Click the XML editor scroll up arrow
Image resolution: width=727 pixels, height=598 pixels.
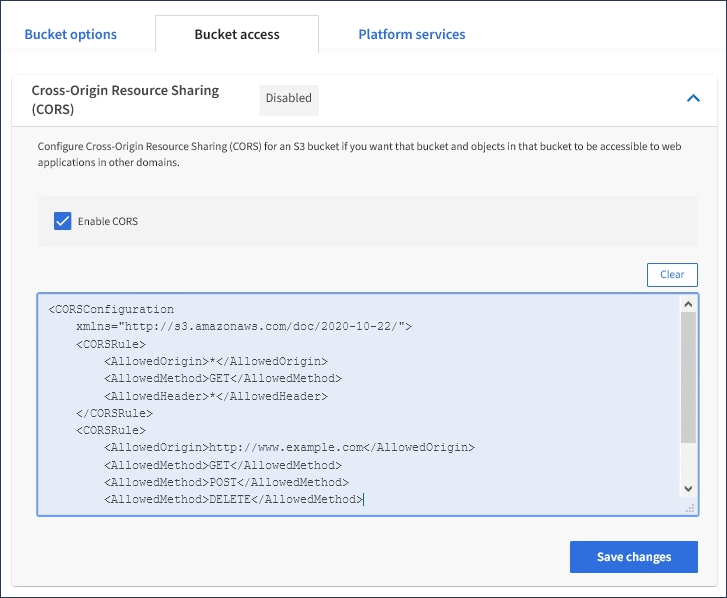[x=688, y=304]
